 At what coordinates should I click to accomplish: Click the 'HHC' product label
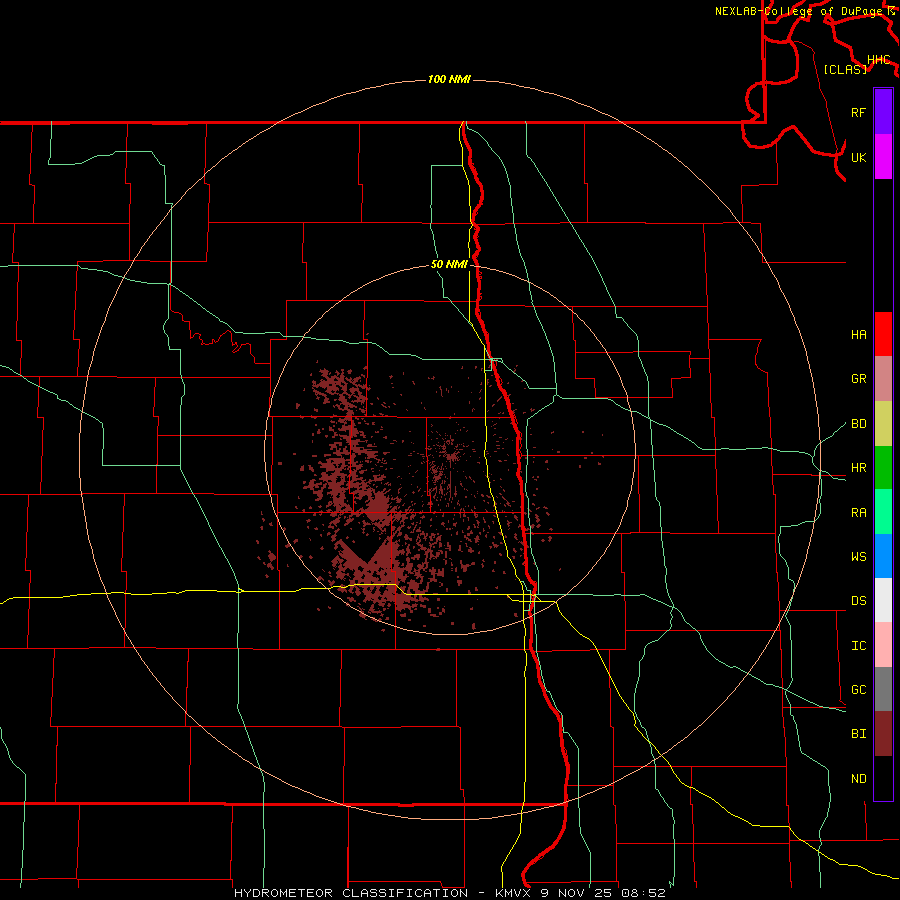[879, 60]
